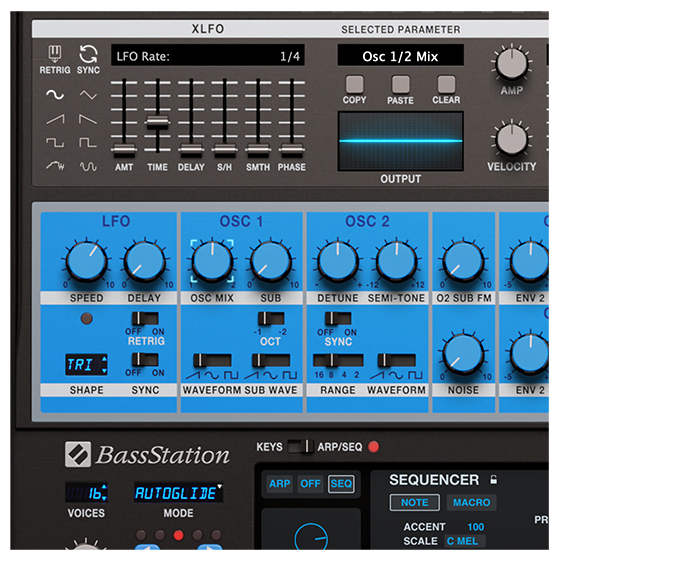Open the Scale C MEL dropdown
700x561 pixels.
click(465, 541)
